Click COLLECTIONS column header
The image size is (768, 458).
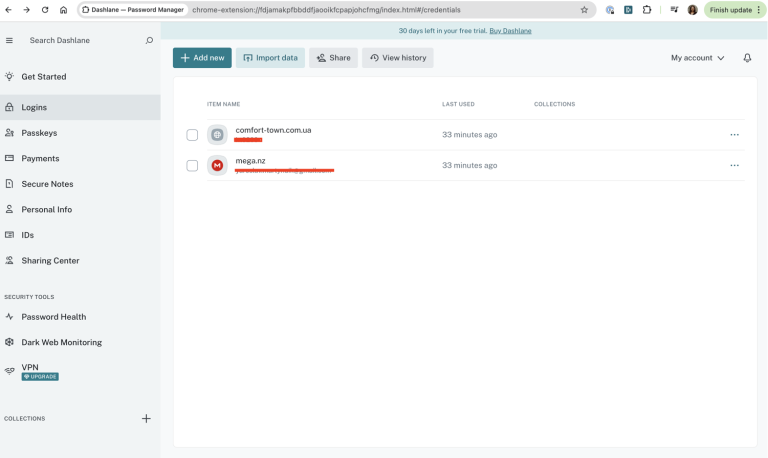[x=554, y=104]
